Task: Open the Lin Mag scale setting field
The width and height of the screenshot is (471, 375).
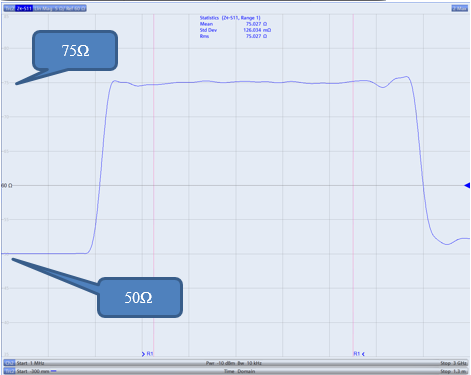Action: 60,8
